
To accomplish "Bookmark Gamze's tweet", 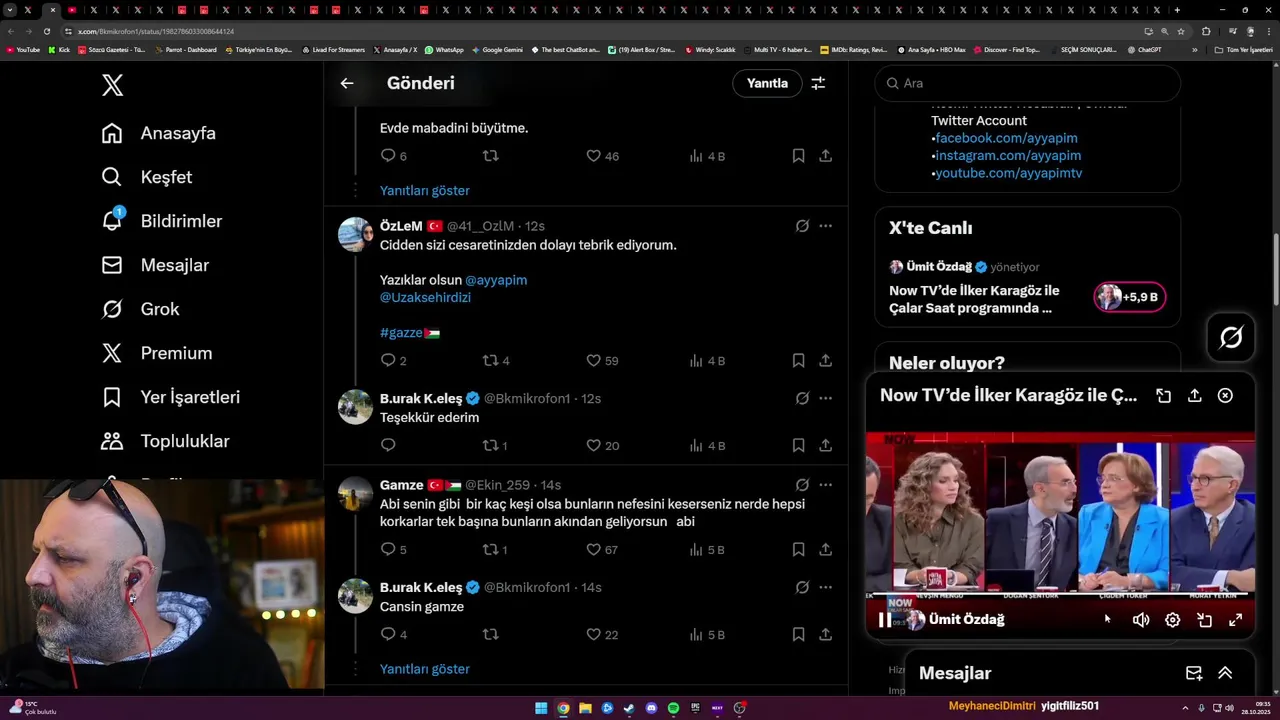I will click(x=798, y=549).
